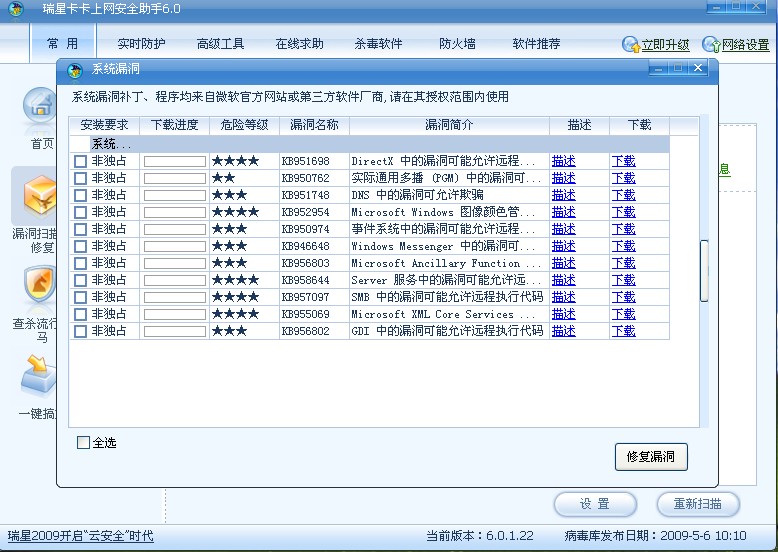The image size is (778, 552).
Task: Open 描述 link for KB951698
Action: (x=564, y=161)
